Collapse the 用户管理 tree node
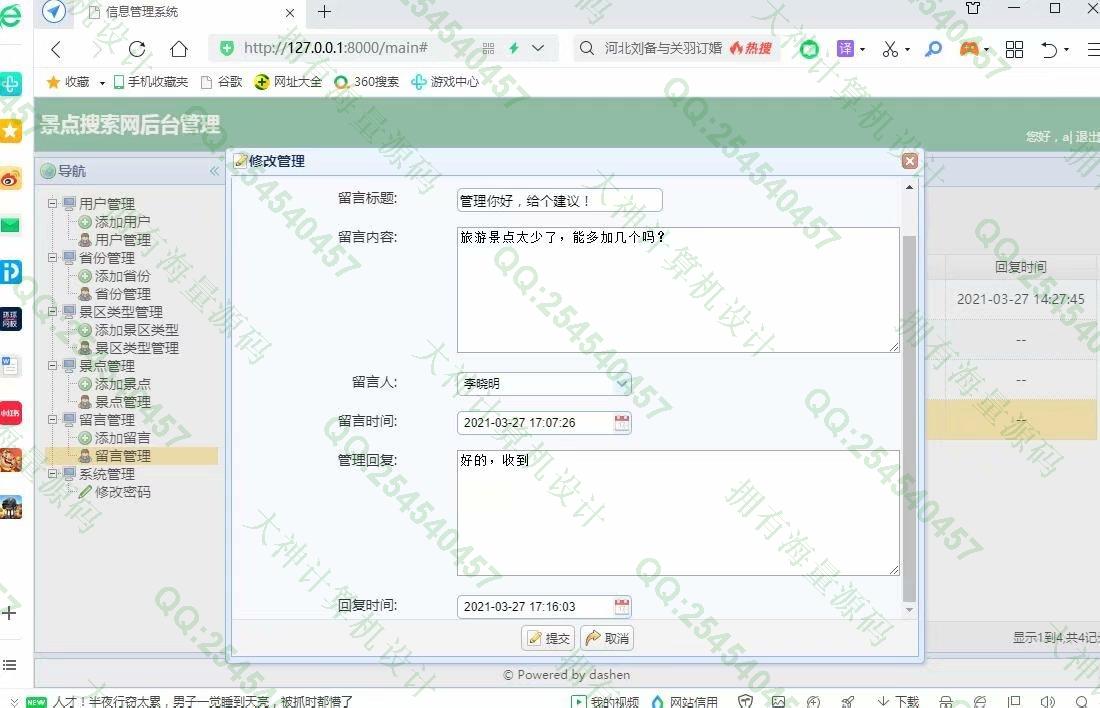1100x708 pixels. point(53,203)
